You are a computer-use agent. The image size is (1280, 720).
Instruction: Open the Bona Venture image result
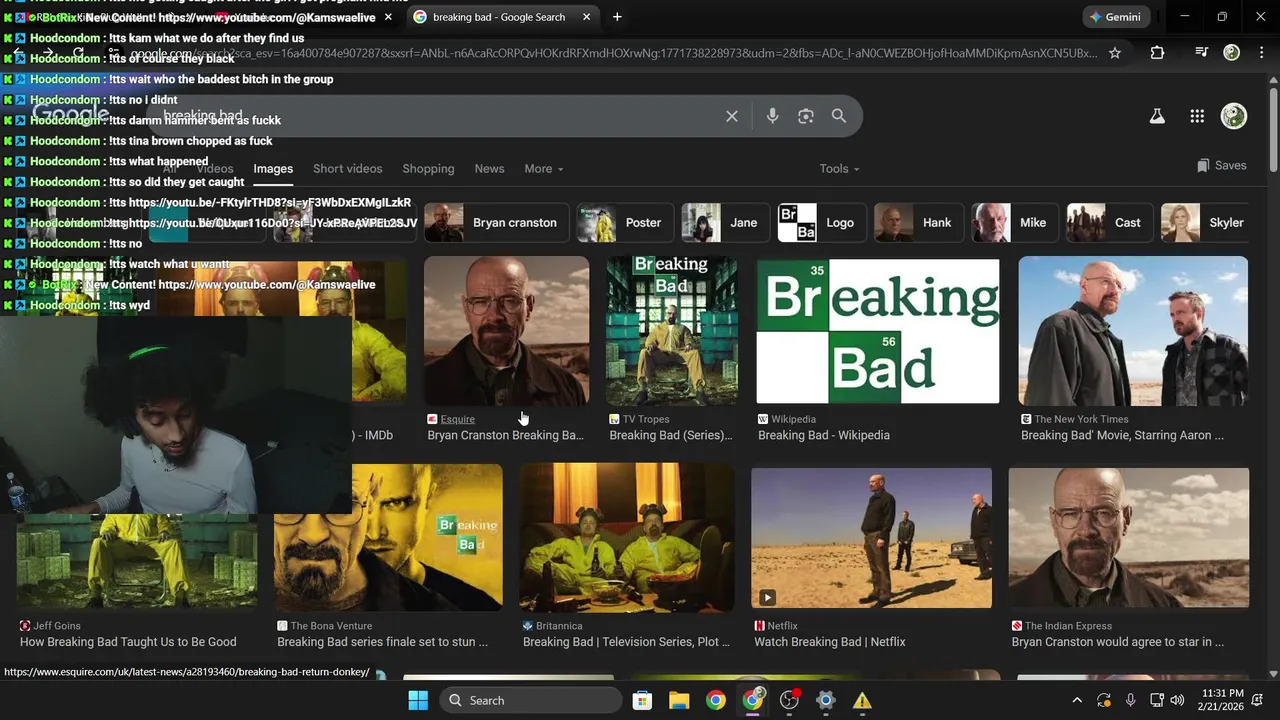point(388,538)
